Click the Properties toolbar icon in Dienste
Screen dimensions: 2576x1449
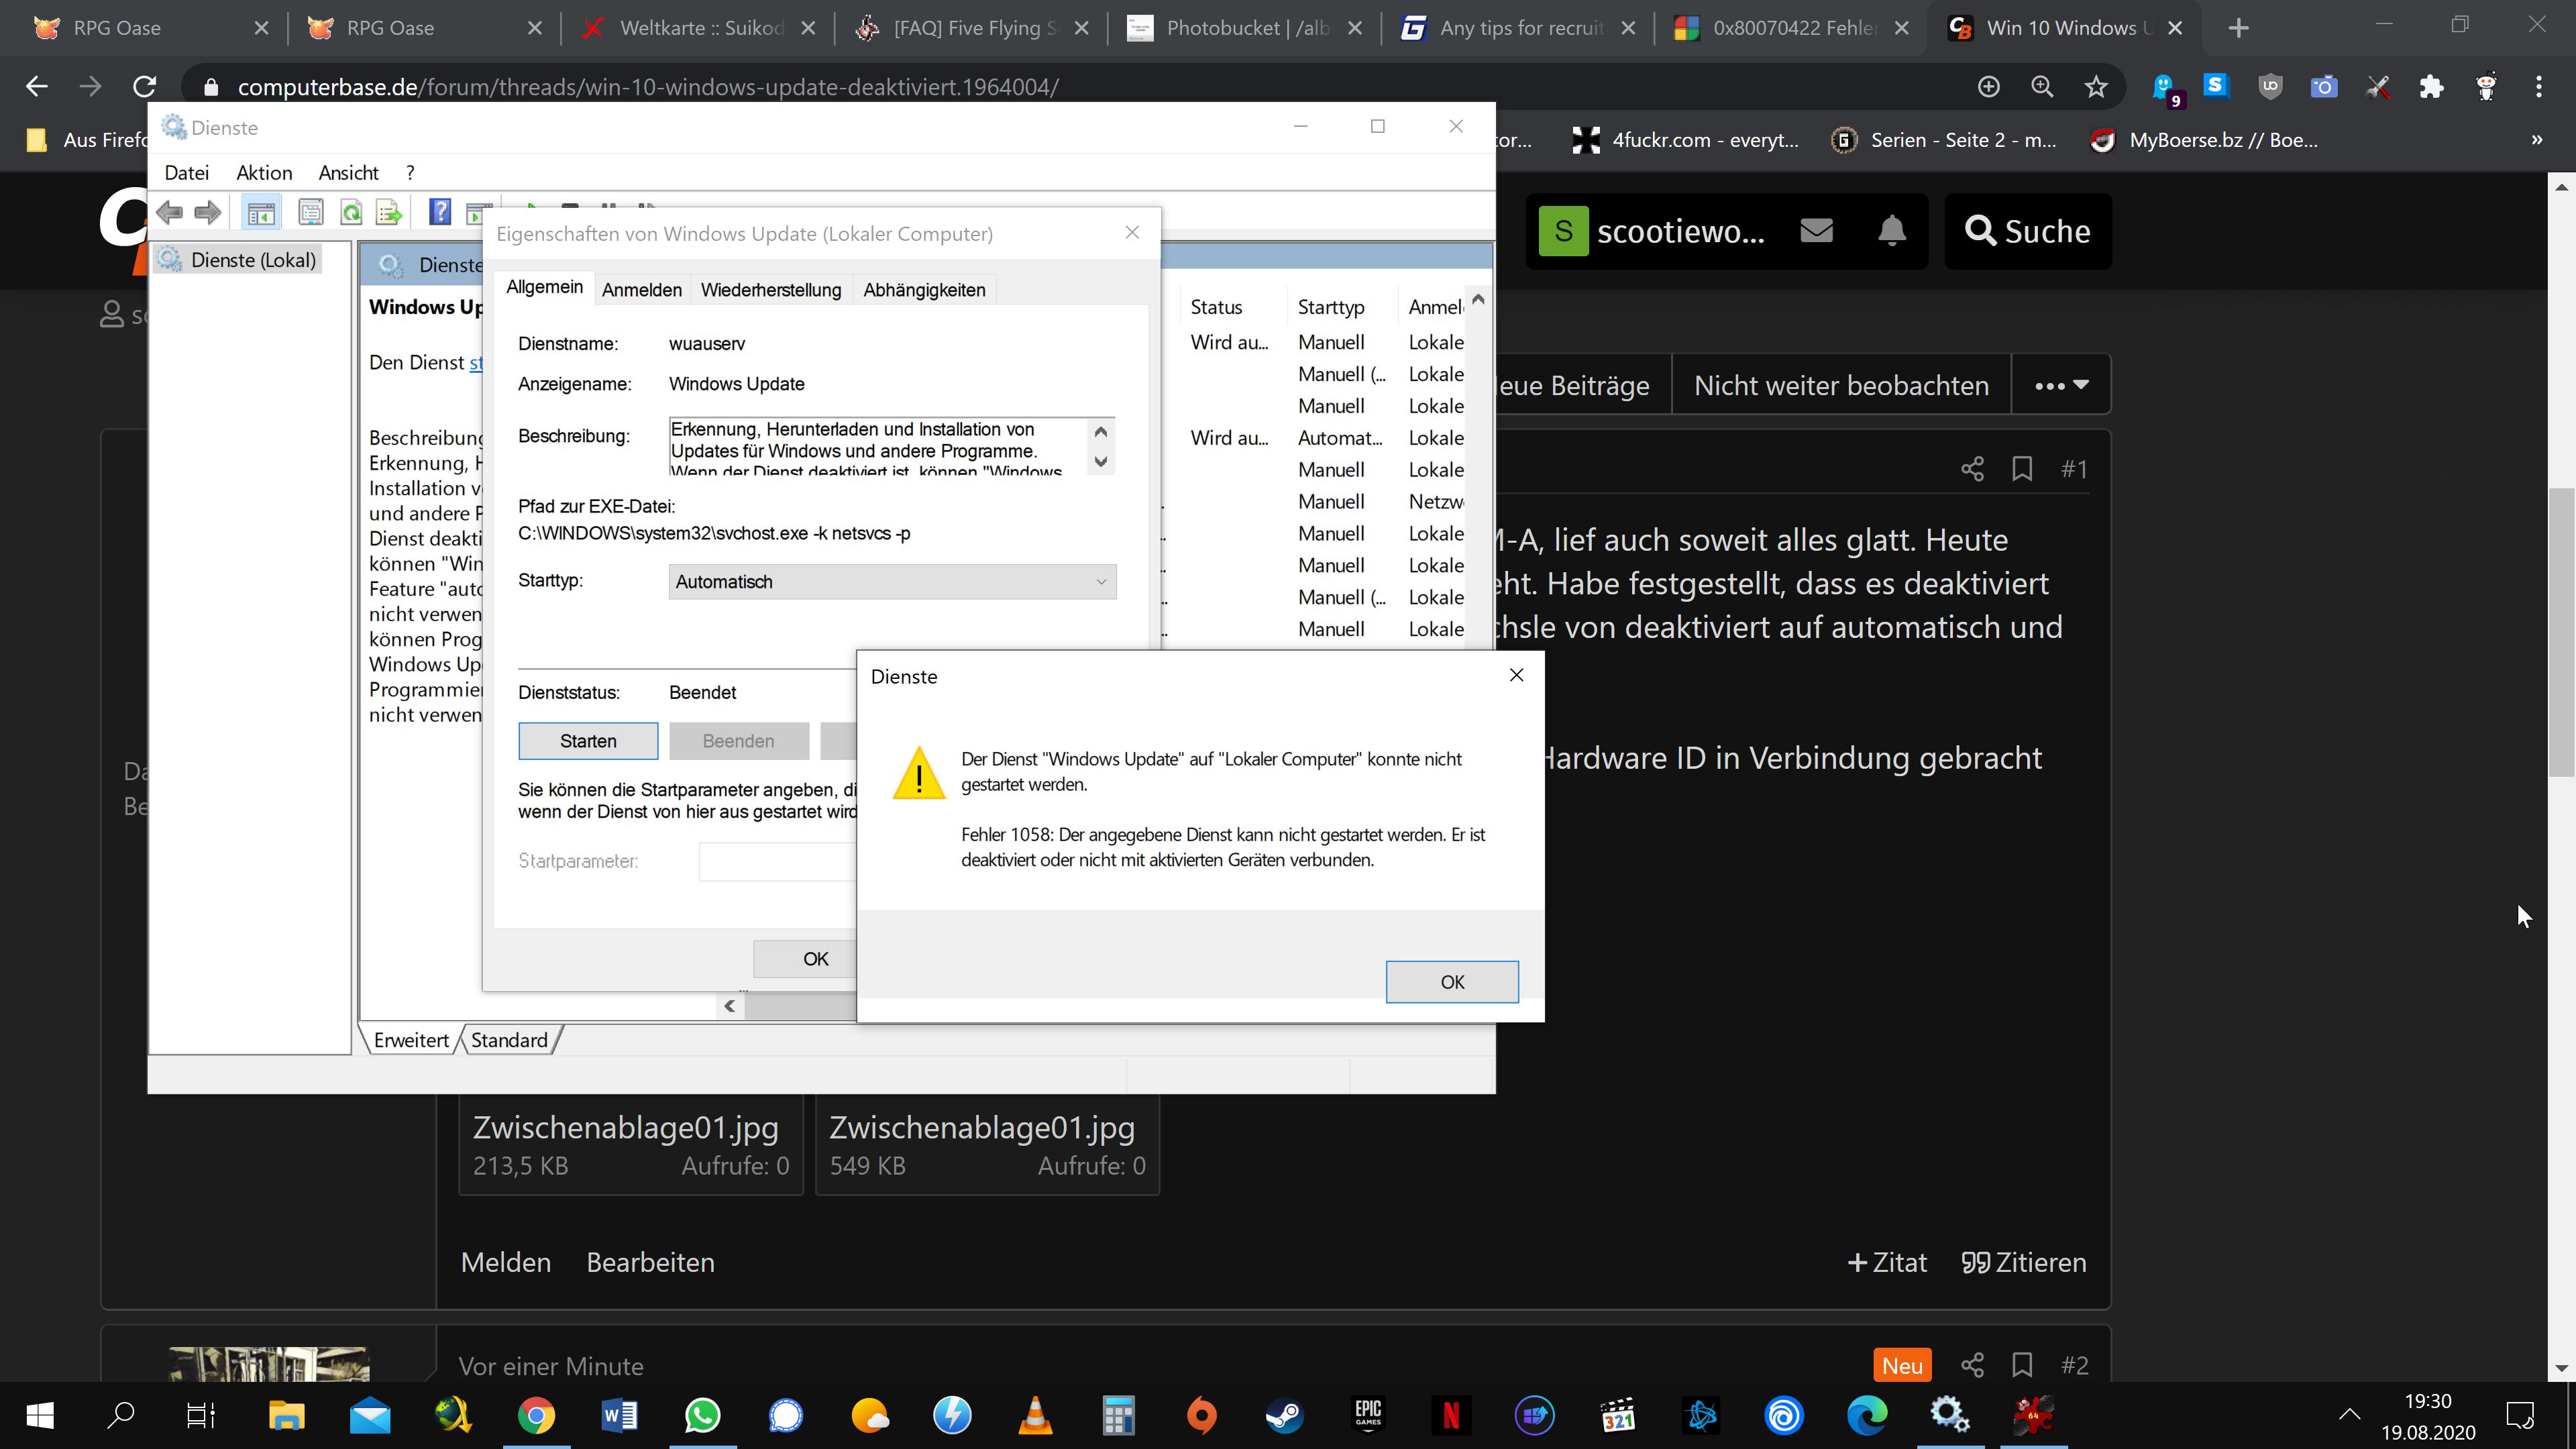coord(311,212)
